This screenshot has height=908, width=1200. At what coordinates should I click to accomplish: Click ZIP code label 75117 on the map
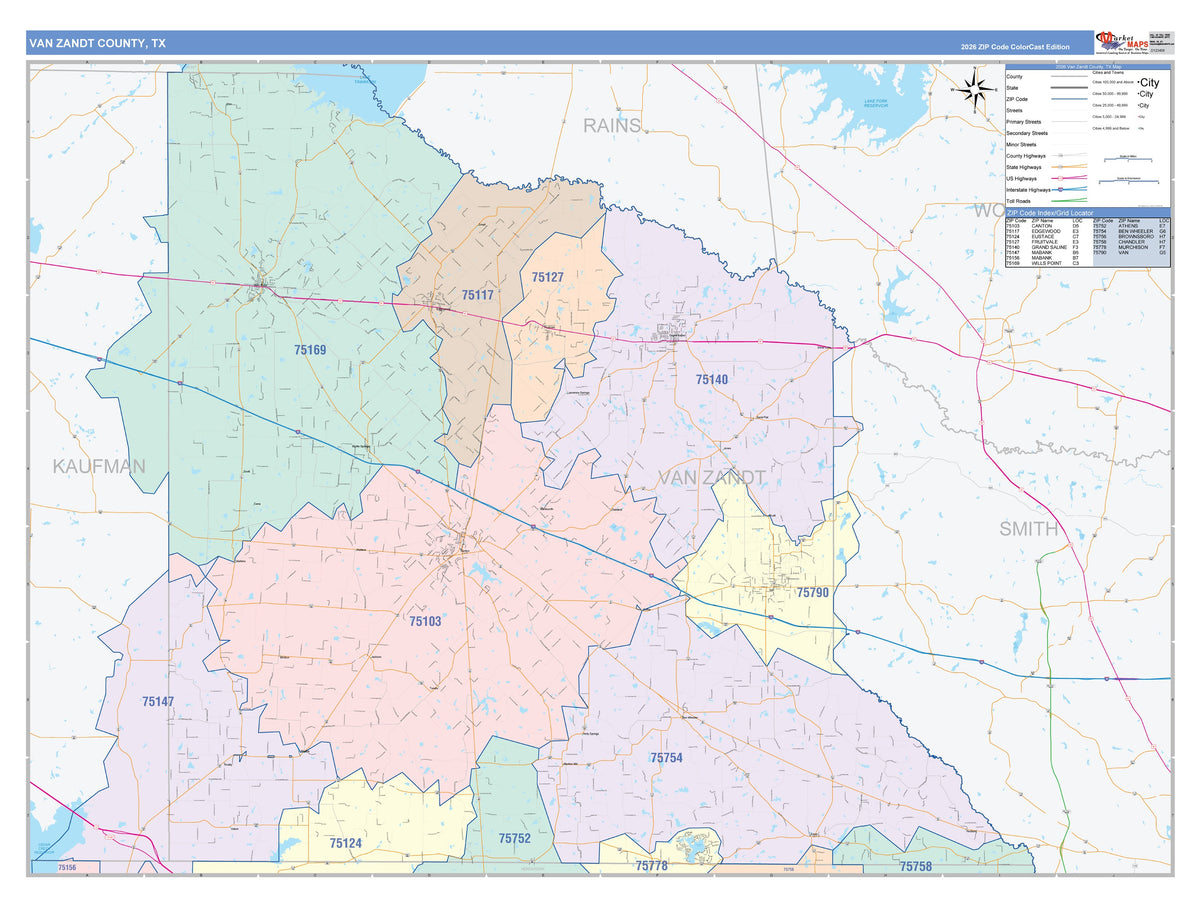click(478, 295)
